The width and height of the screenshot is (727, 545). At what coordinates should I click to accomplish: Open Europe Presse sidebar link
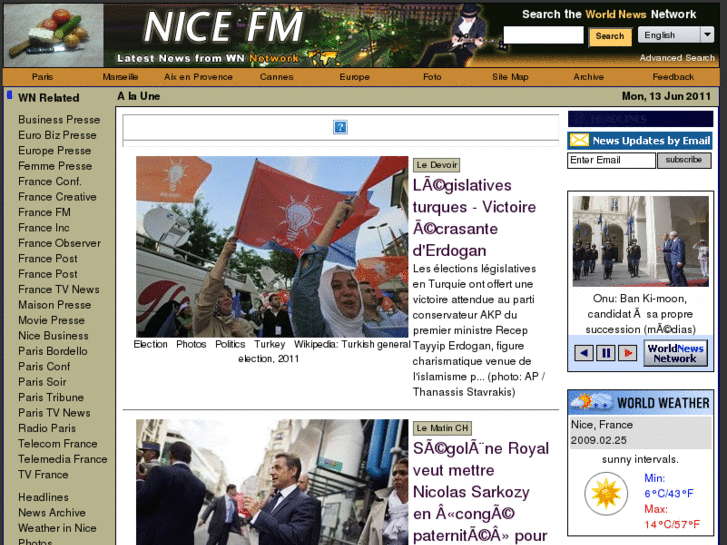pyautogui.click(x=54, y=151)
